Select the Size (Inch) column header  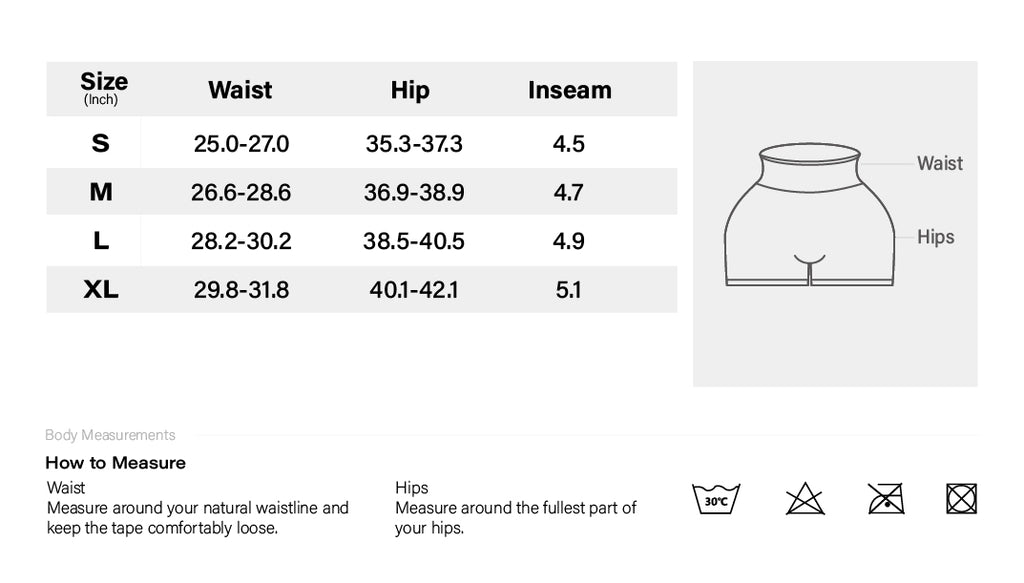(x=104, y=88)
